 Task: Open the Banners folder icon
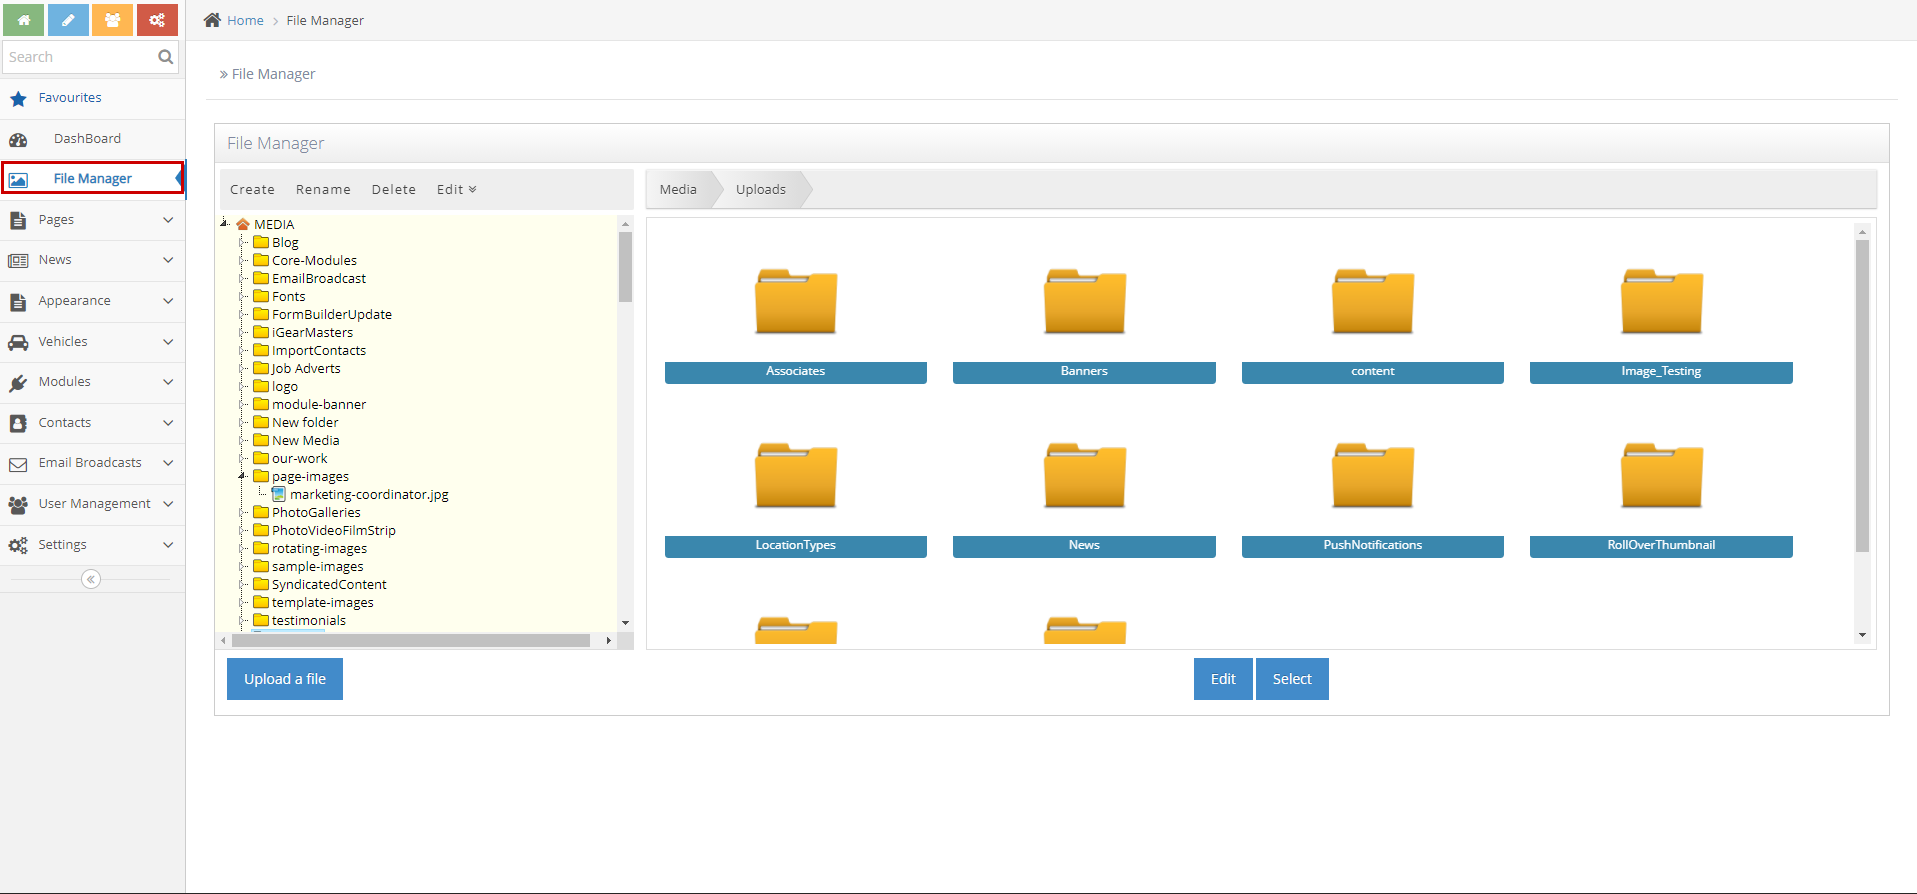pyautogui.click(x=1084, y=301)
